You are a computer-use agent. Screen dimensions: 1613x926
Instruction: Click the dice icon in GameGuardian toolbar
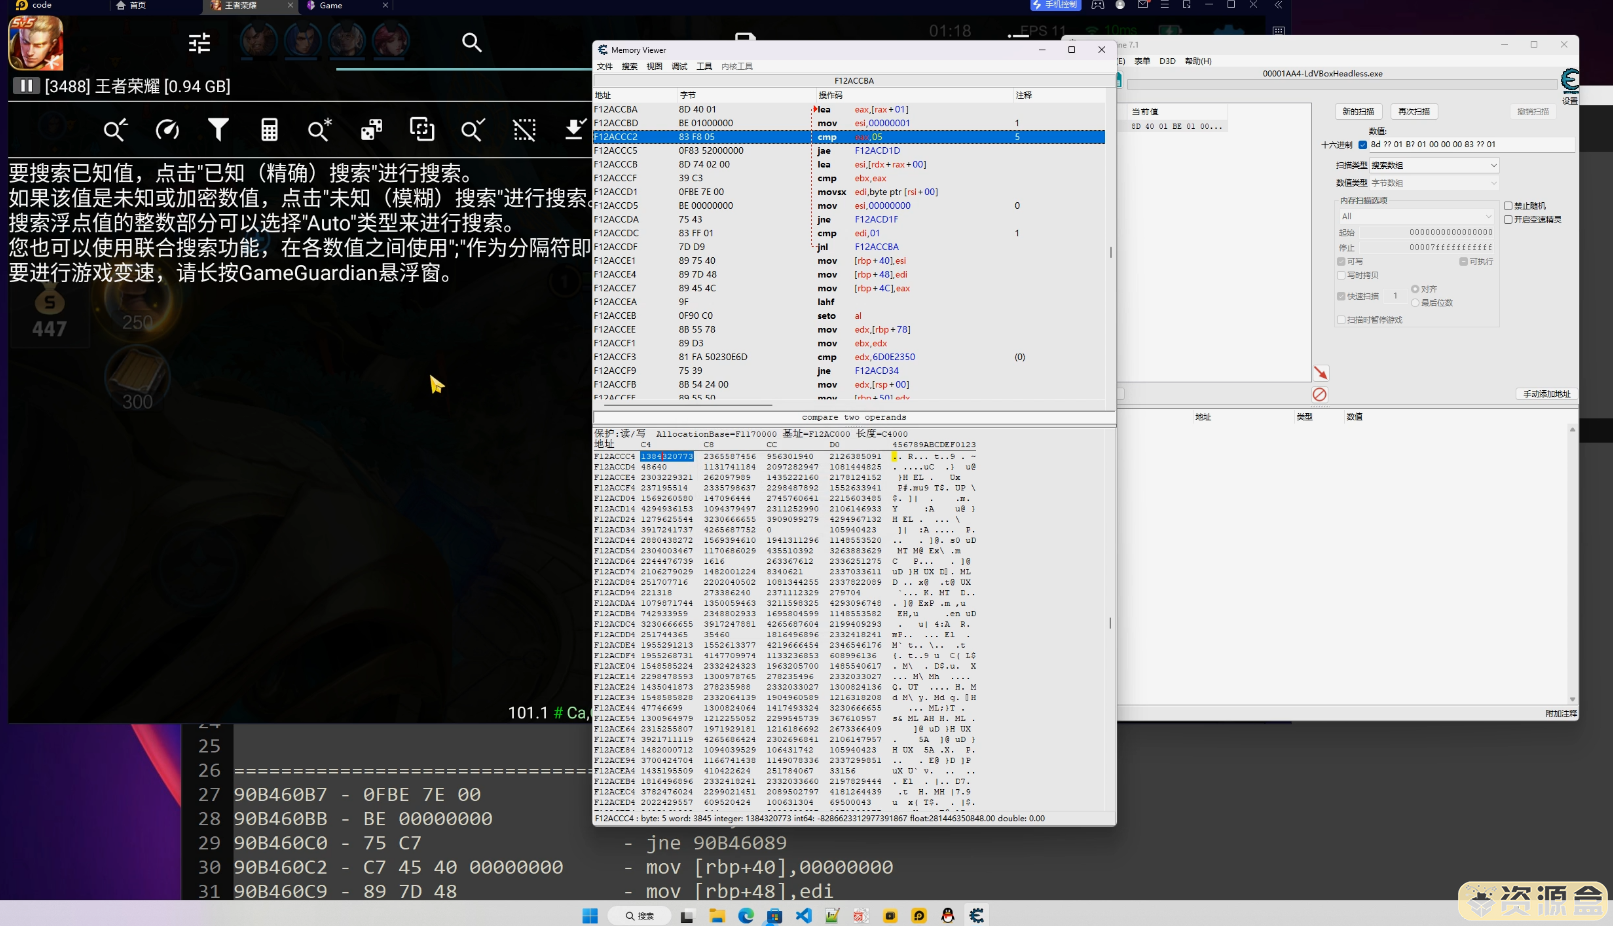(x=371, y=129)
